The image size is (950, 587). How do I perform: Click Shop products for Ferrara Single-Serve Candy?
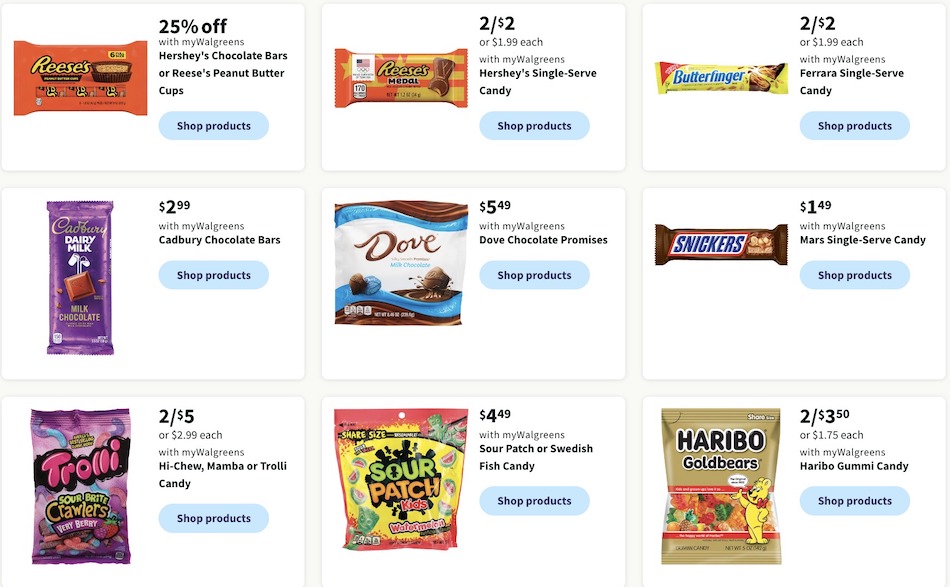pyautogui.click(x=854, y=125)
